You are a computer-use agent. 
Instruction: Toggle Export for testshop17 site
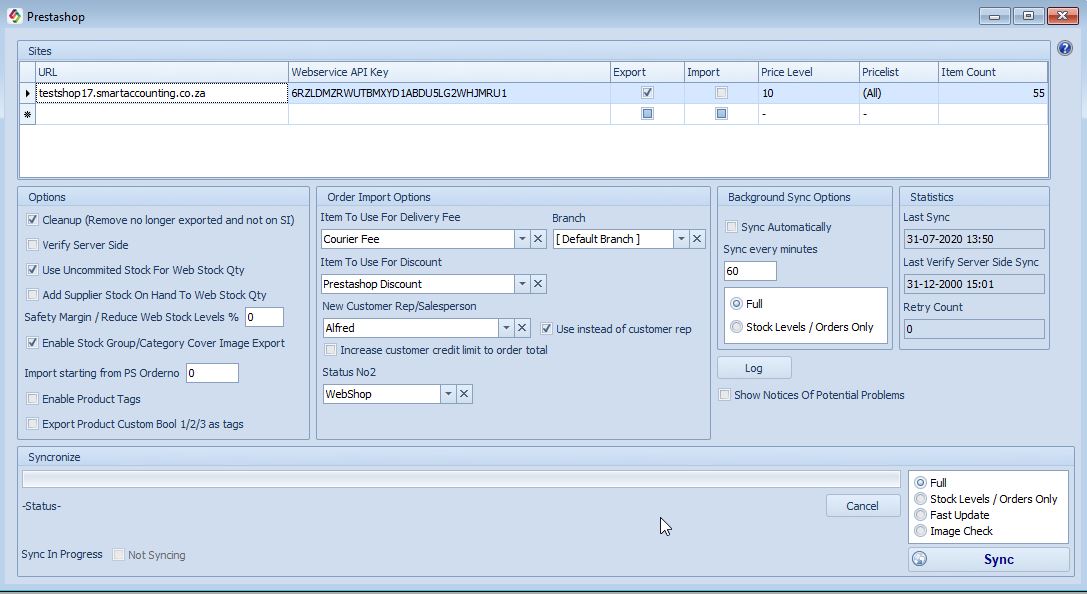[647, 92]
